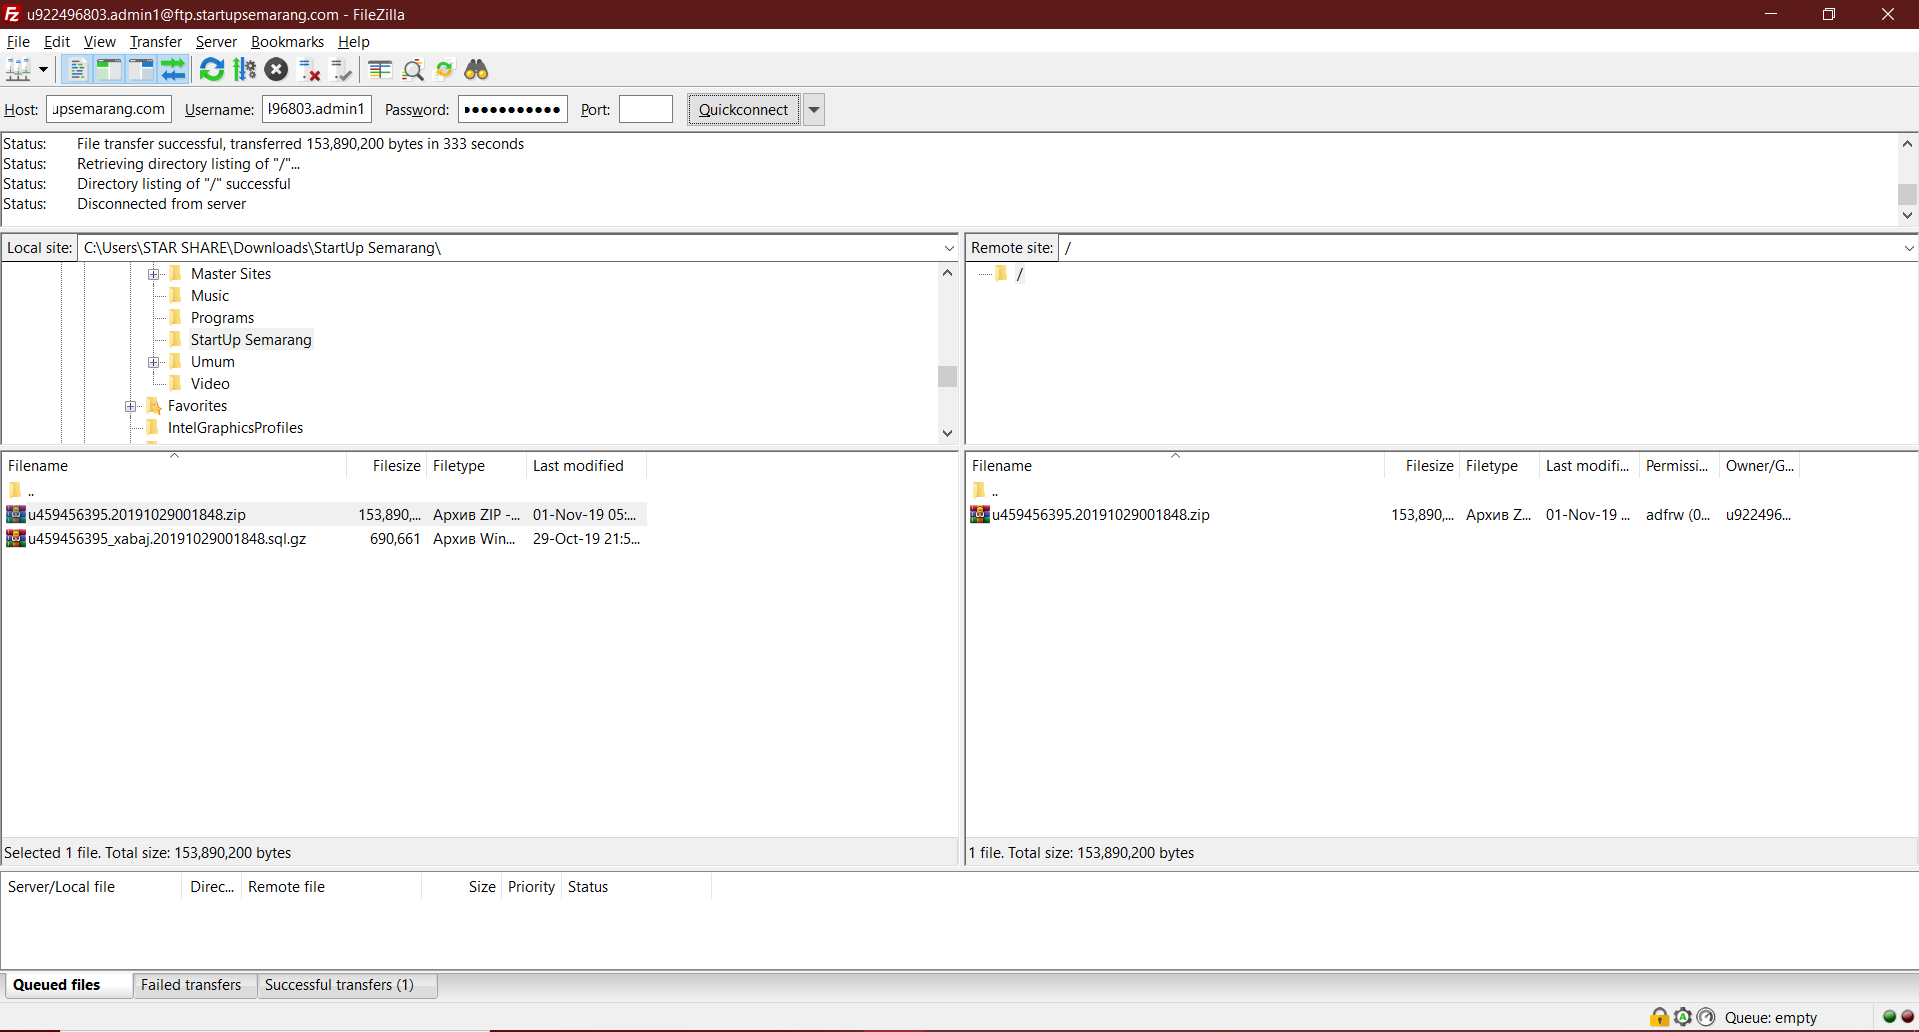The image size is (1919, 1032).
Task: Click the Host input field
Action: coord(109,109)
